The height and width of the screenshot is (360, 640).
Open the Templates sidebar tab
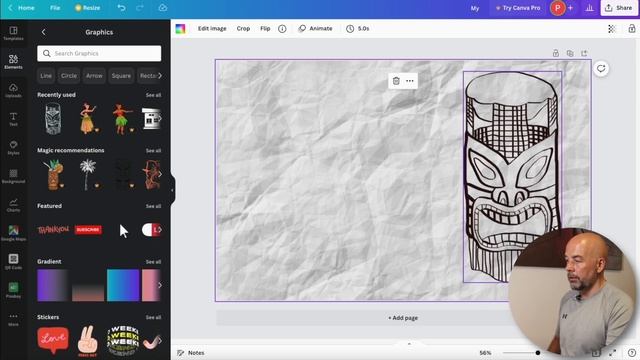[x=13, y=33]
